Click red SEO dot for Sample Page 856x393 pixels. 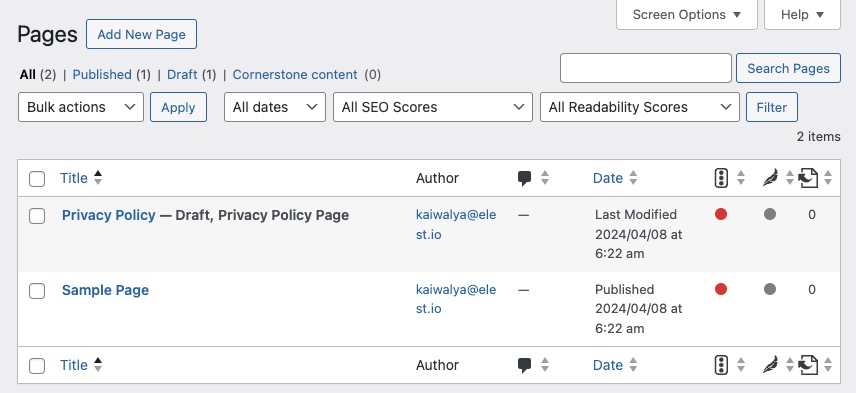721,289
